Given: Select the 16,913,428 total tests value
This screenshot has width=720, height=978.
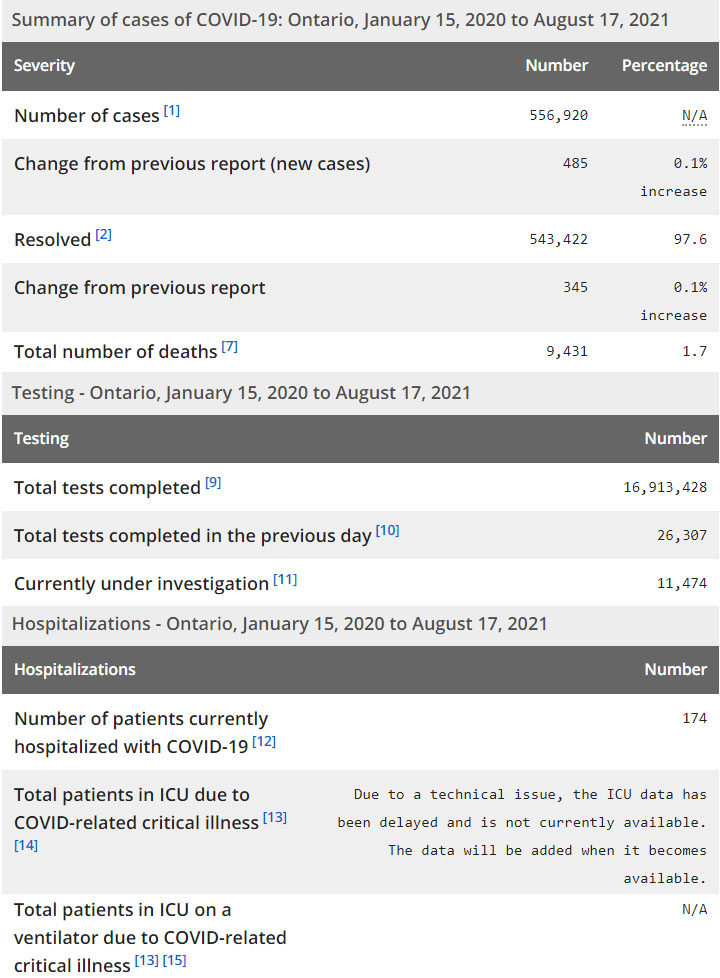Looking at the screenshot, I should pos(664,487).
